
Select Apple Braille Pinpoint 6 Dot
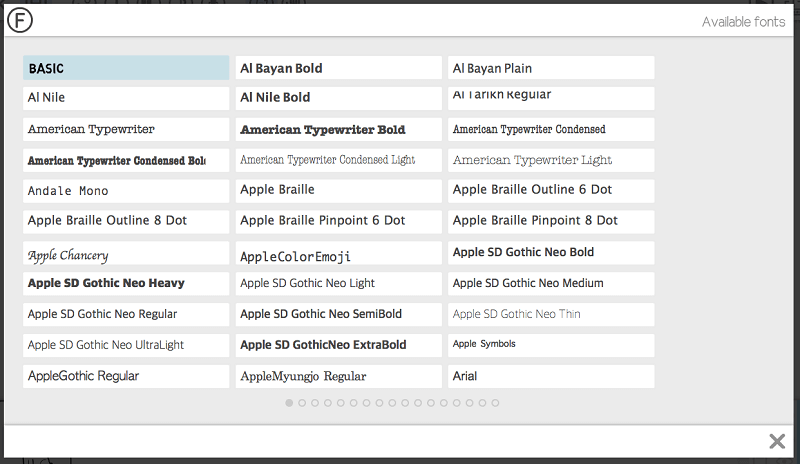coord(339,222)
